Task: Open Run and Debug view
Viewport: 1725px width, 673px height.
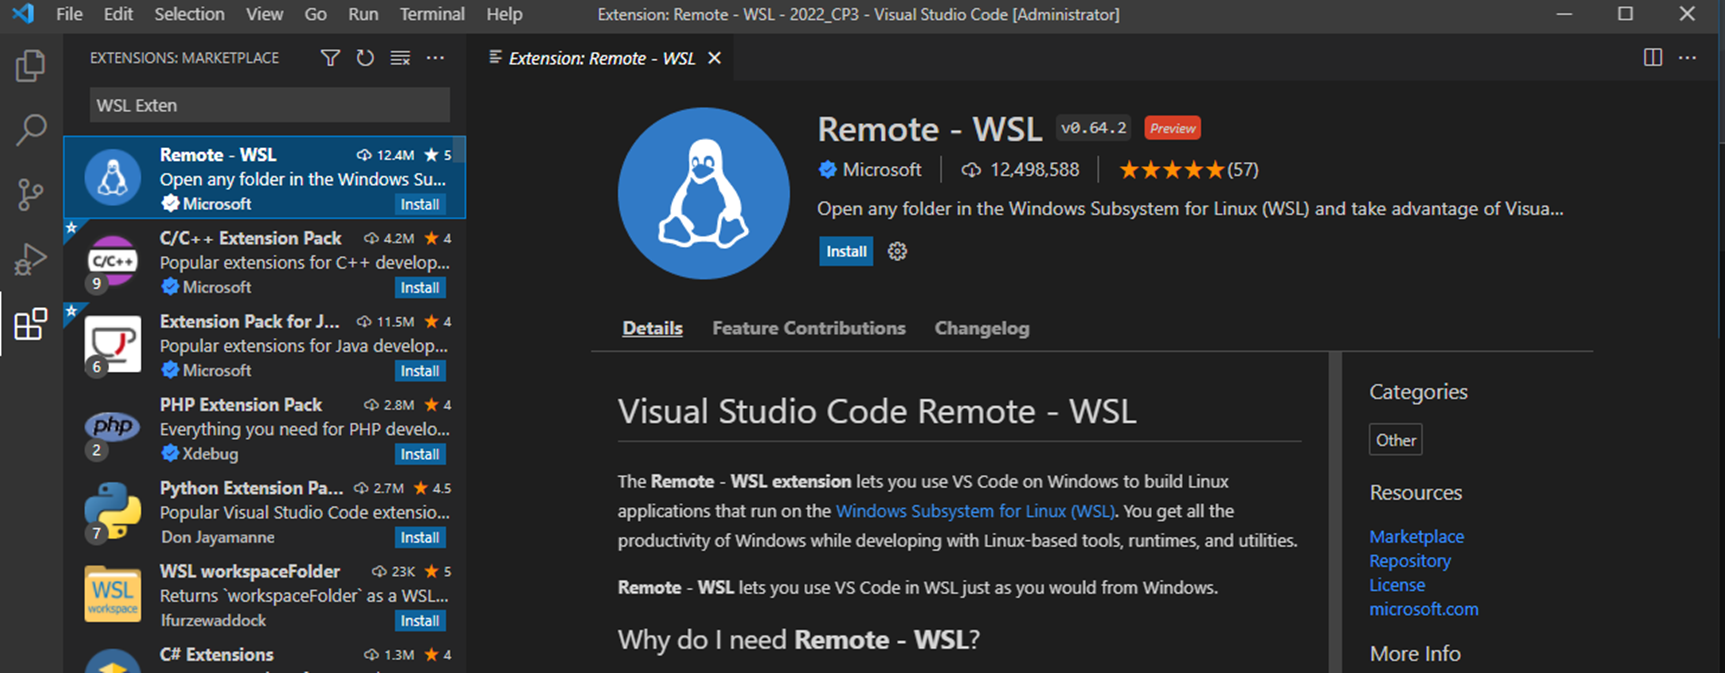Action: (x=30, y=259)
